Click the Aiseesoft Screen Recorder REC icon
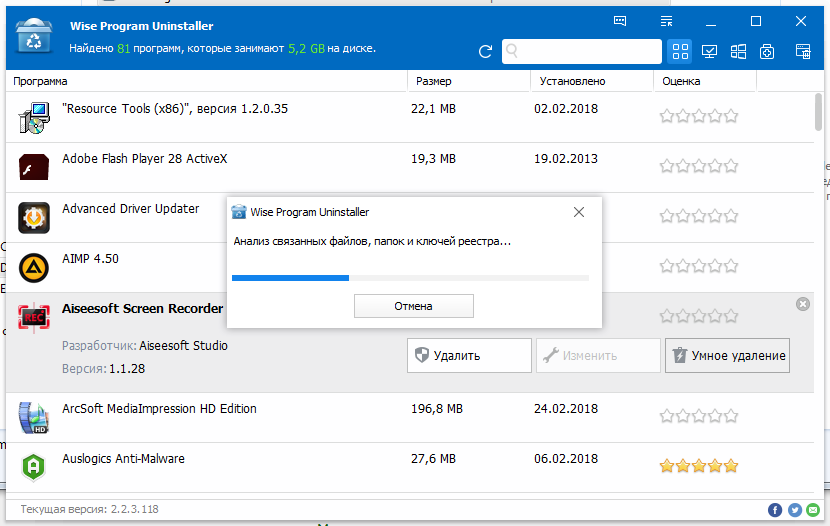This screenshot has height=526, width=830. coord(34,318)
